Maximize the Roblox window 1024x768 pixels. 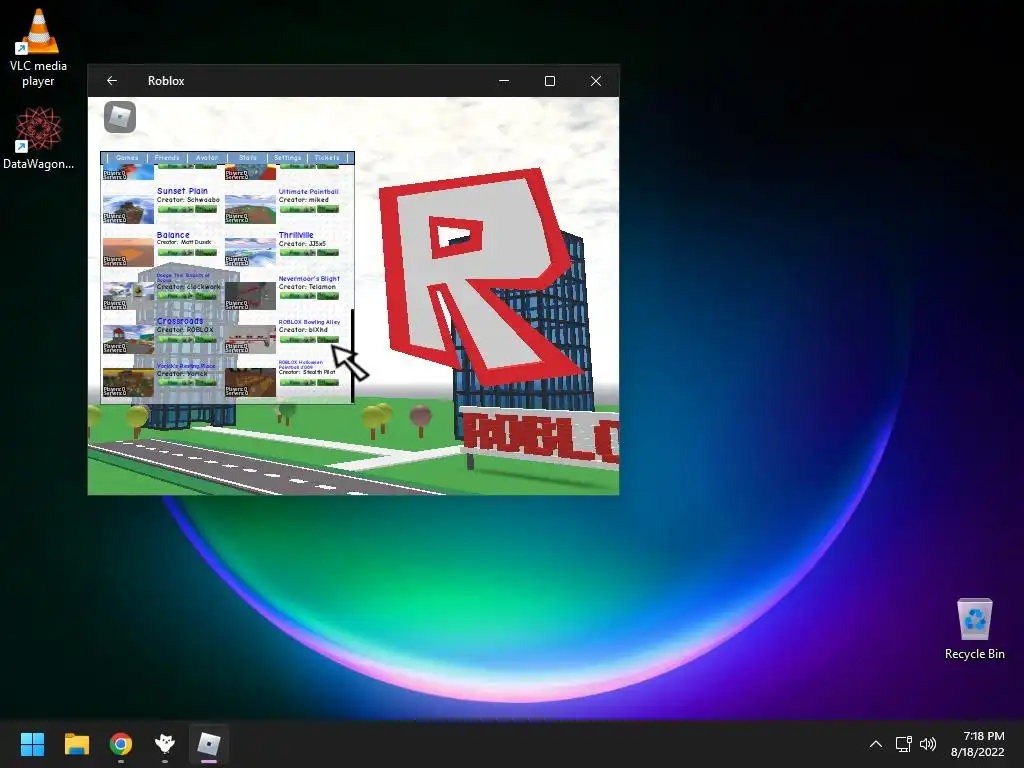[550, 81]
